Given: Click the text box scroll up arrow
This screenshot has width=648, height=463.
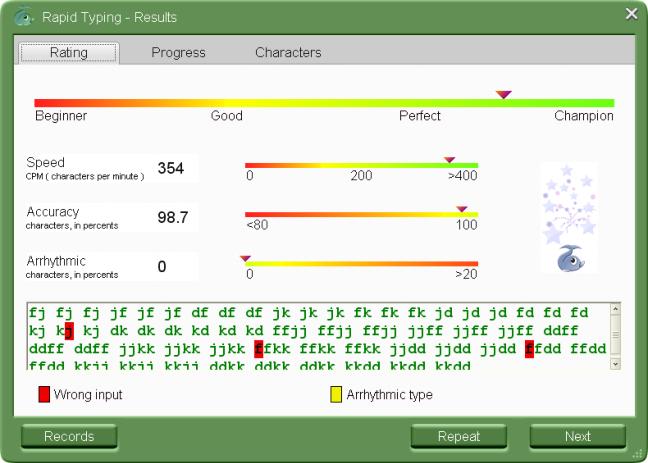Looking at the screenshot, I should coord(615,309).
